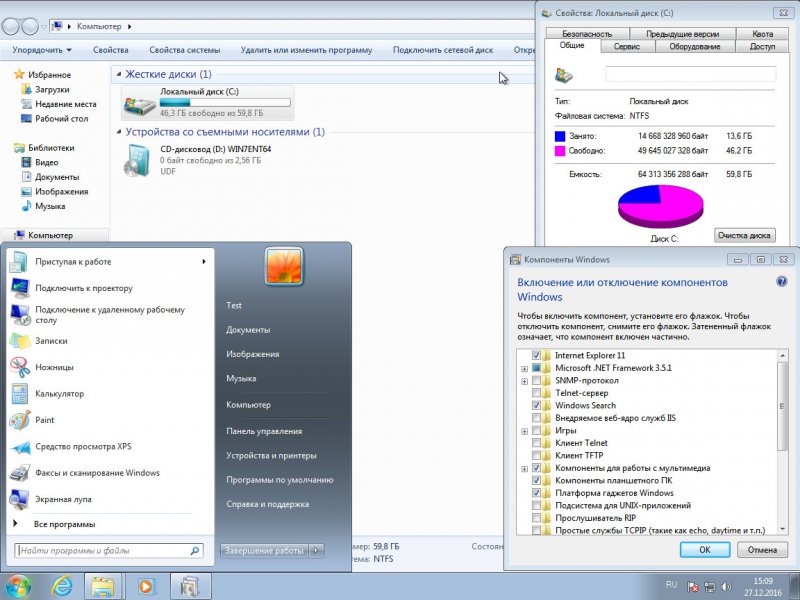Switch to the Доступ tab
The image size is (800, 600).
(762, 46)
